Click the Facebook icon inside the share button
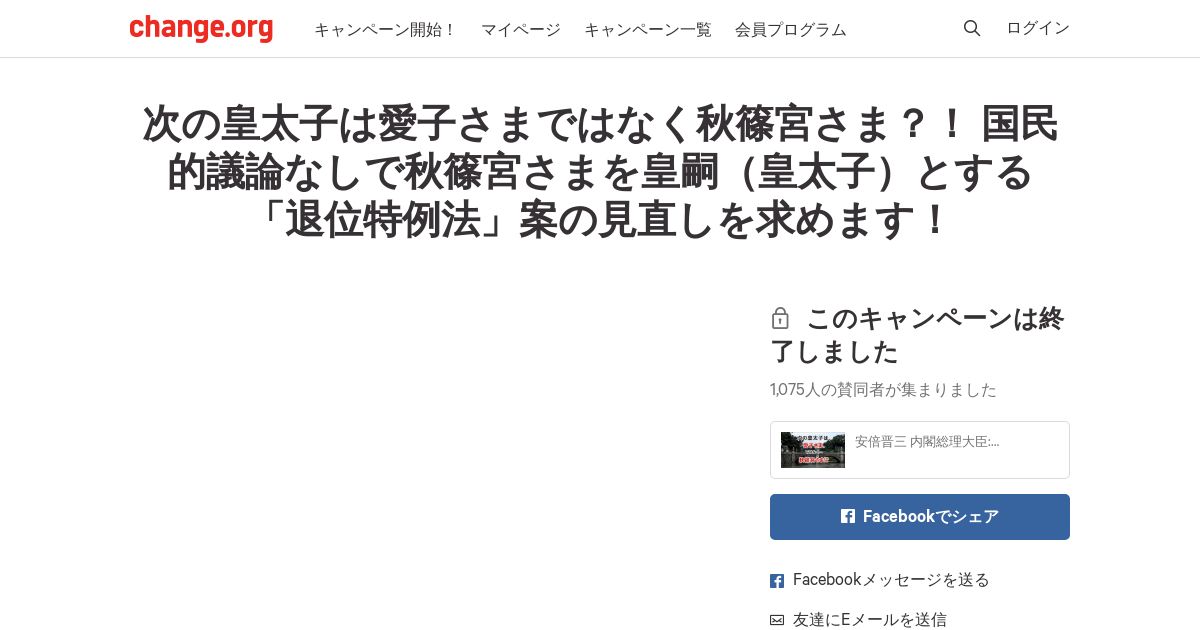Viewport: 1200px width, 630px height. pyautogui.click(x=848, y=516)
